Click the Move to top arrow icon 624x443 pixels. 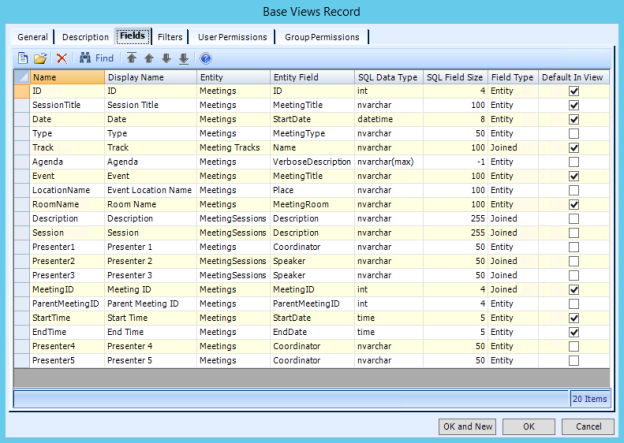point(131,59)
